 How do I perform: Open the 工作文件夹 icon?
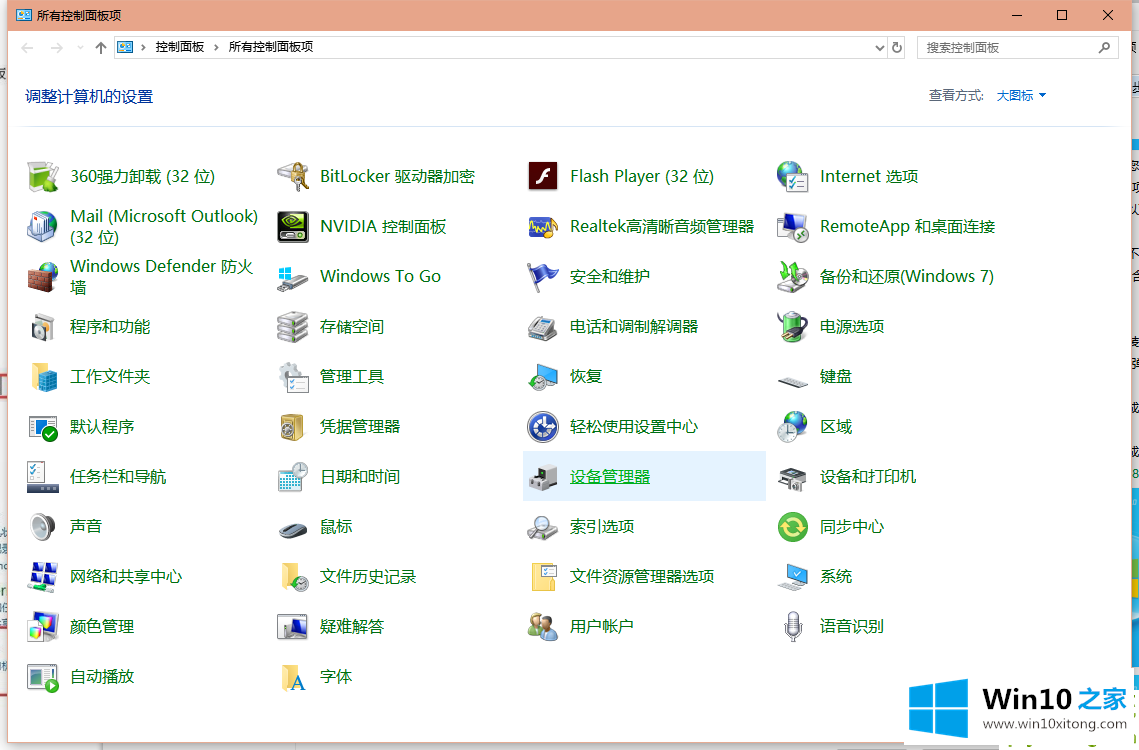point(43,376)
